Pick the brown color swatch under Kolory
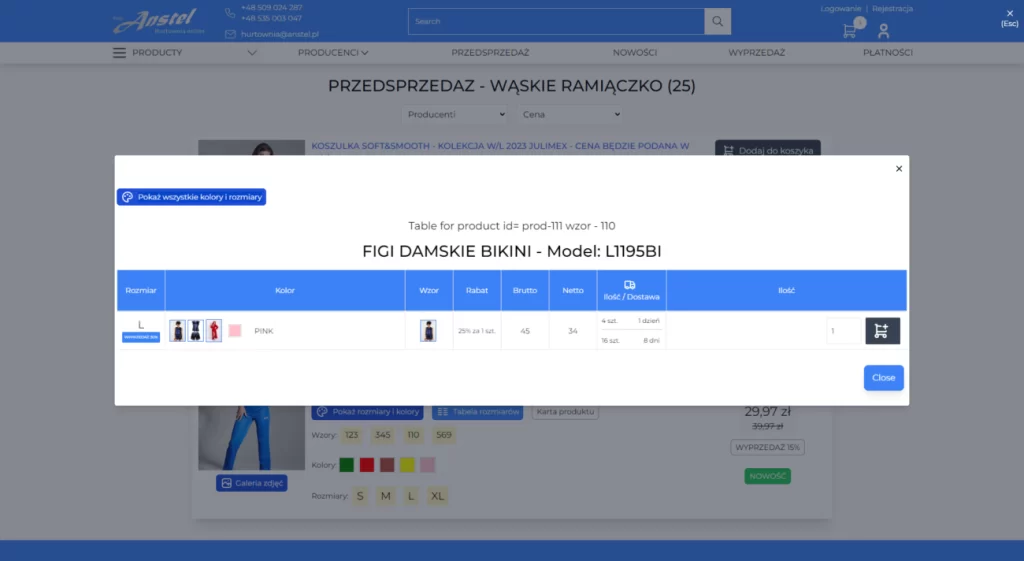 [387, 465]
